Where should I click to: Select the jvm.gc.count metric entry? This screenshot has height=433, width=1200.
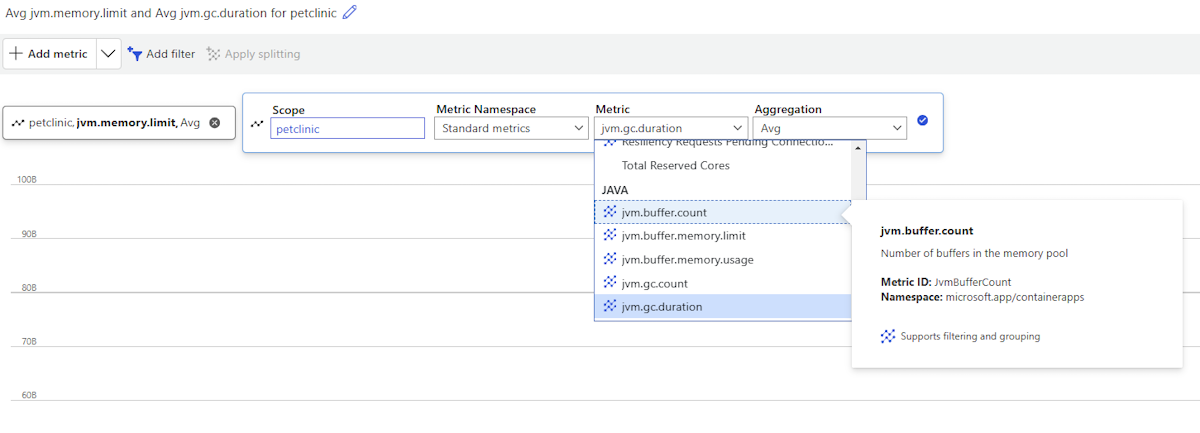654,283
